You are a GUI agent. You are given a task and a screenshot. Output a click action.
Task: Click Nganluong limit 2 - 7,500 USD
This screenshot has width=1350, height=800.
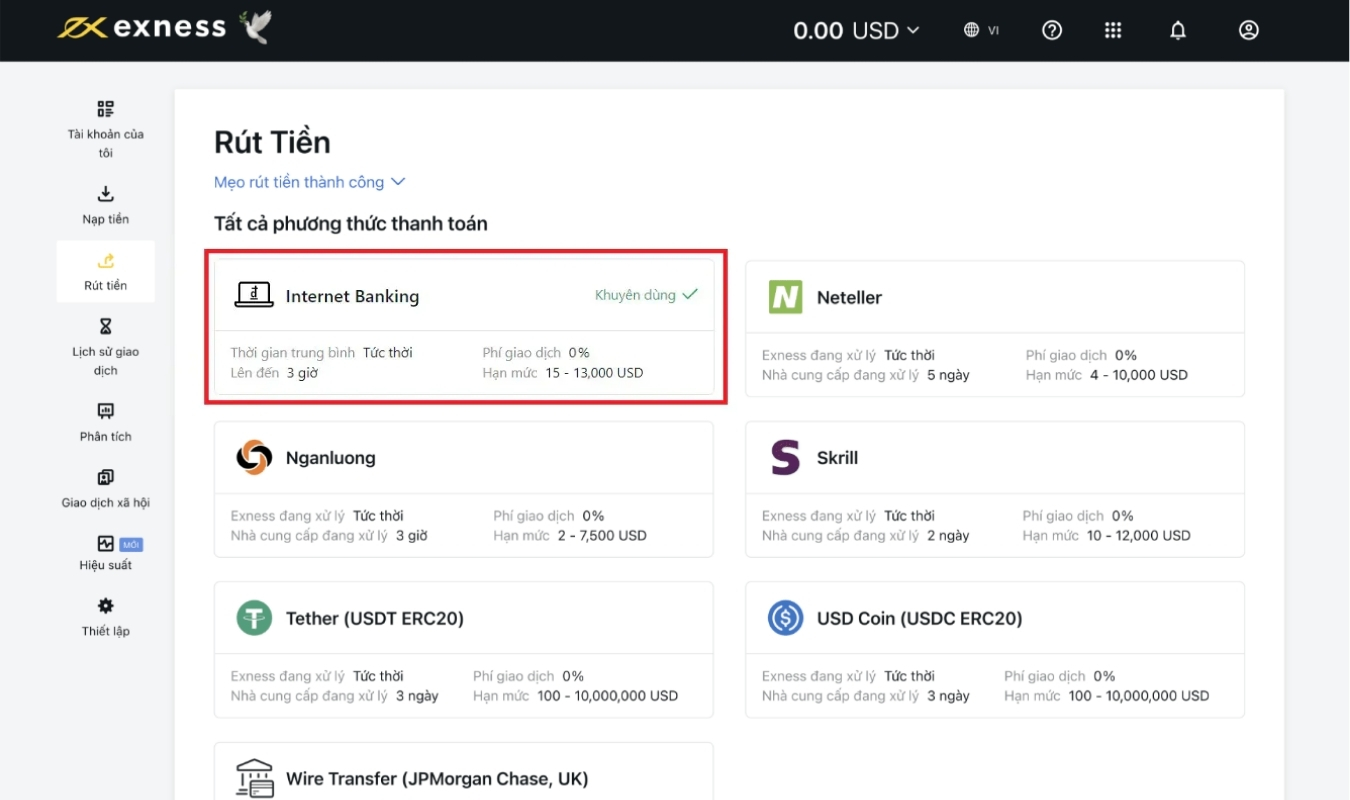pyautogui.click(x=602, y=536)
